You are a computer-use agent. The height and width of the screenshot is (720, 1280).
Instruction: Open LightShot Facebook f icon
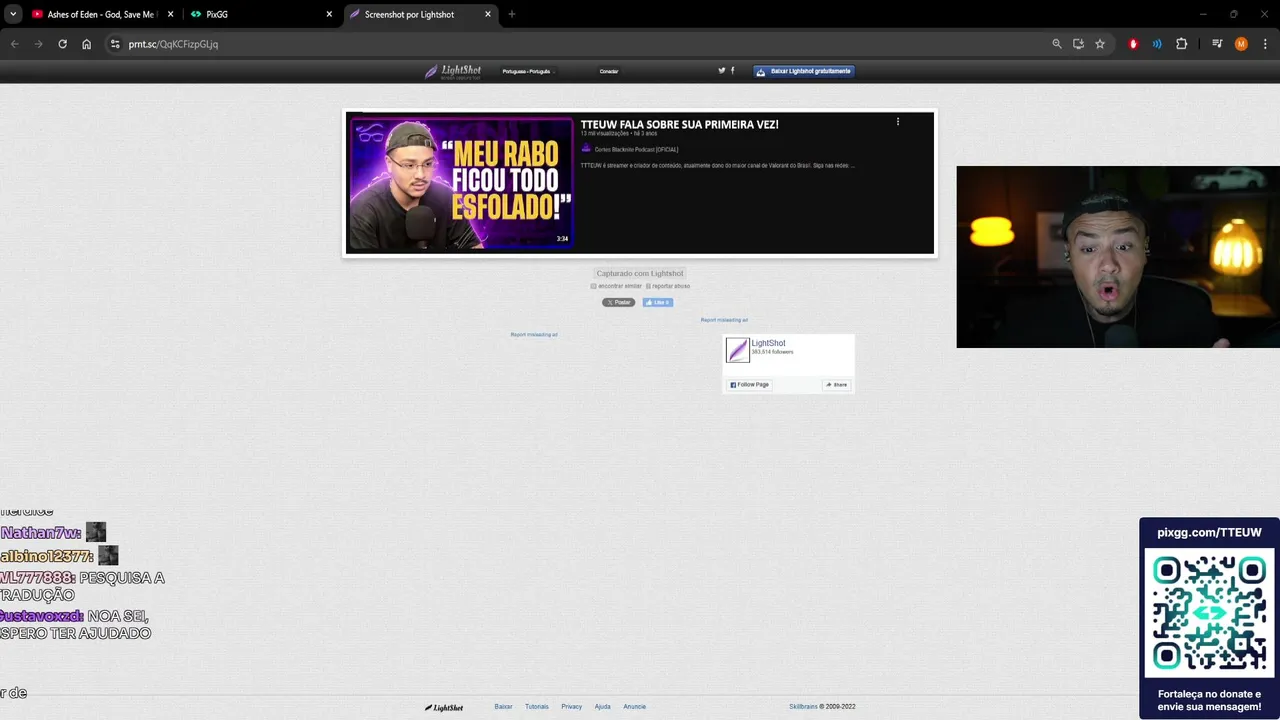[x=733, y=70]
